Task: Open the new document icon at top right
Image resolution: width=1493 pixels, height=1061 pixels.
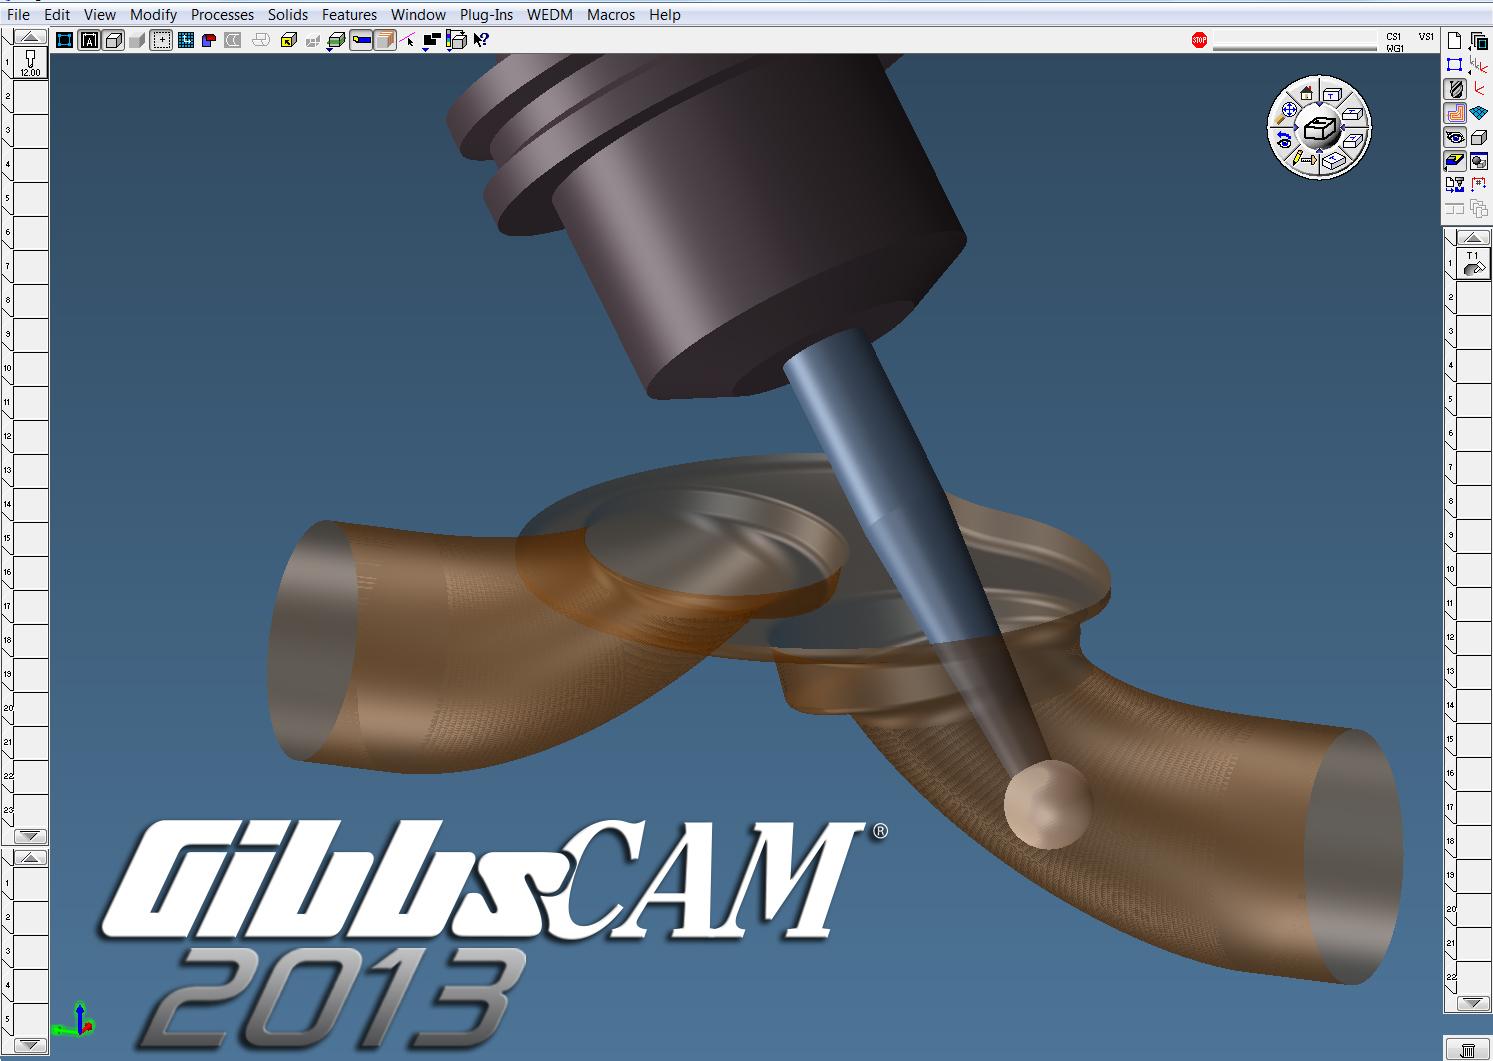Action: click(1455, 42)
